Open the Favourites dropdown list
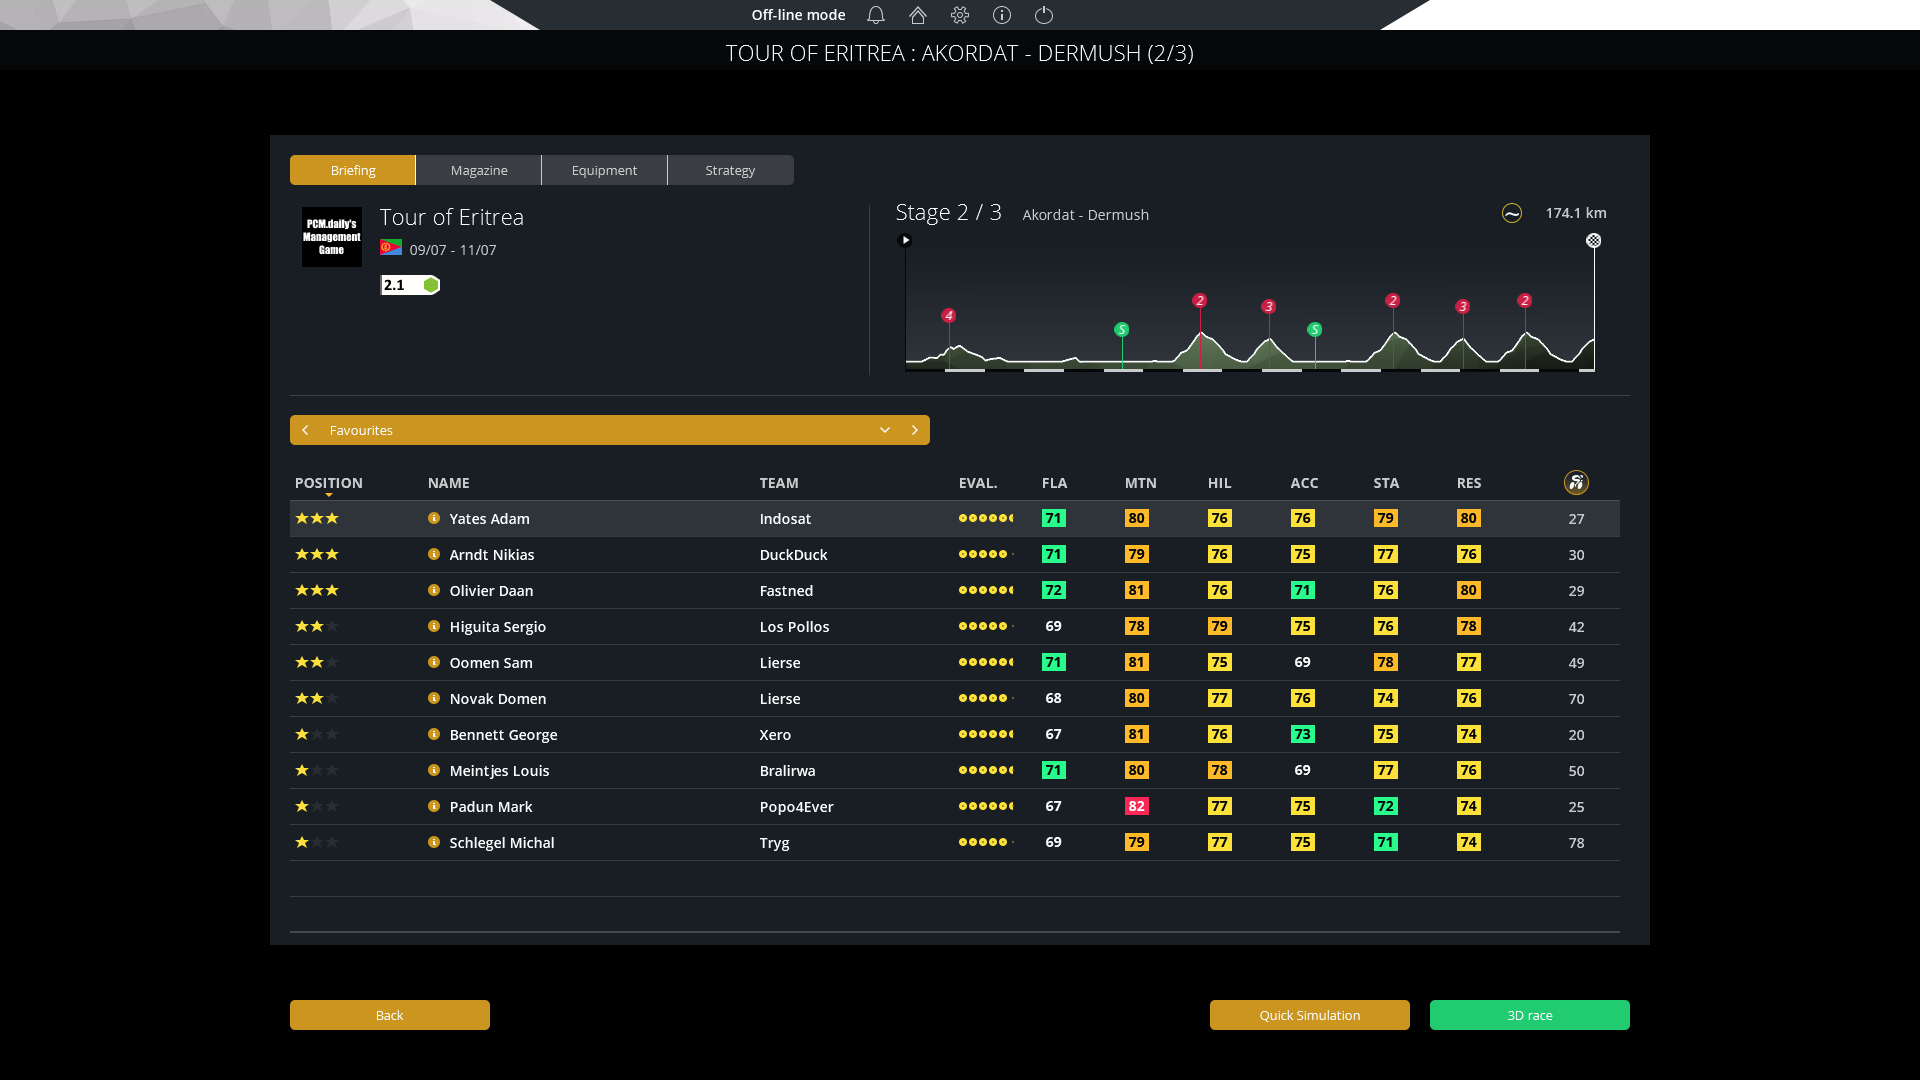The image size is (1920, 1080). 885,430
